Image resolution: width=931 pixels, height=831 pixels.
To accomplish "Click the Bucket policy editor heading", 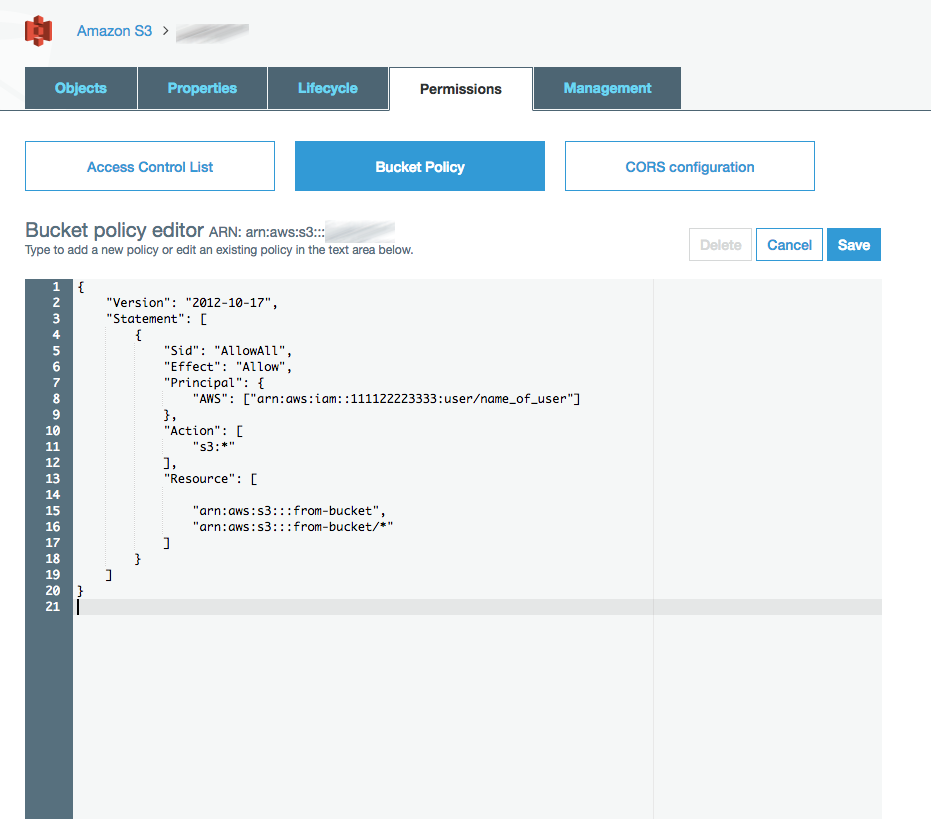I will tap(115, 230).
